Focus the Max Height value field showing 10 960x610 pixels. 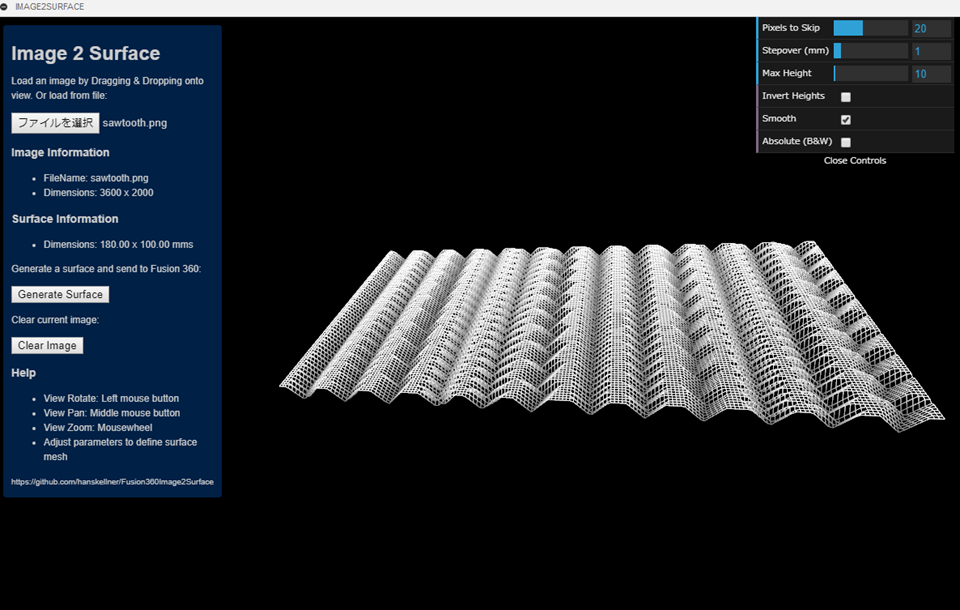[x=931, y=73]
